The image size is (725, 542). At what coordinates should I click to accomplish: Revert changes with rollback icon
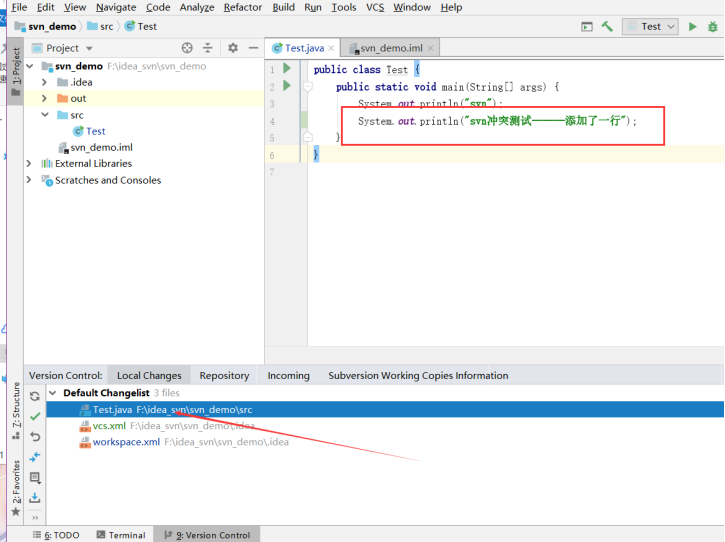[x=35, y=437]
